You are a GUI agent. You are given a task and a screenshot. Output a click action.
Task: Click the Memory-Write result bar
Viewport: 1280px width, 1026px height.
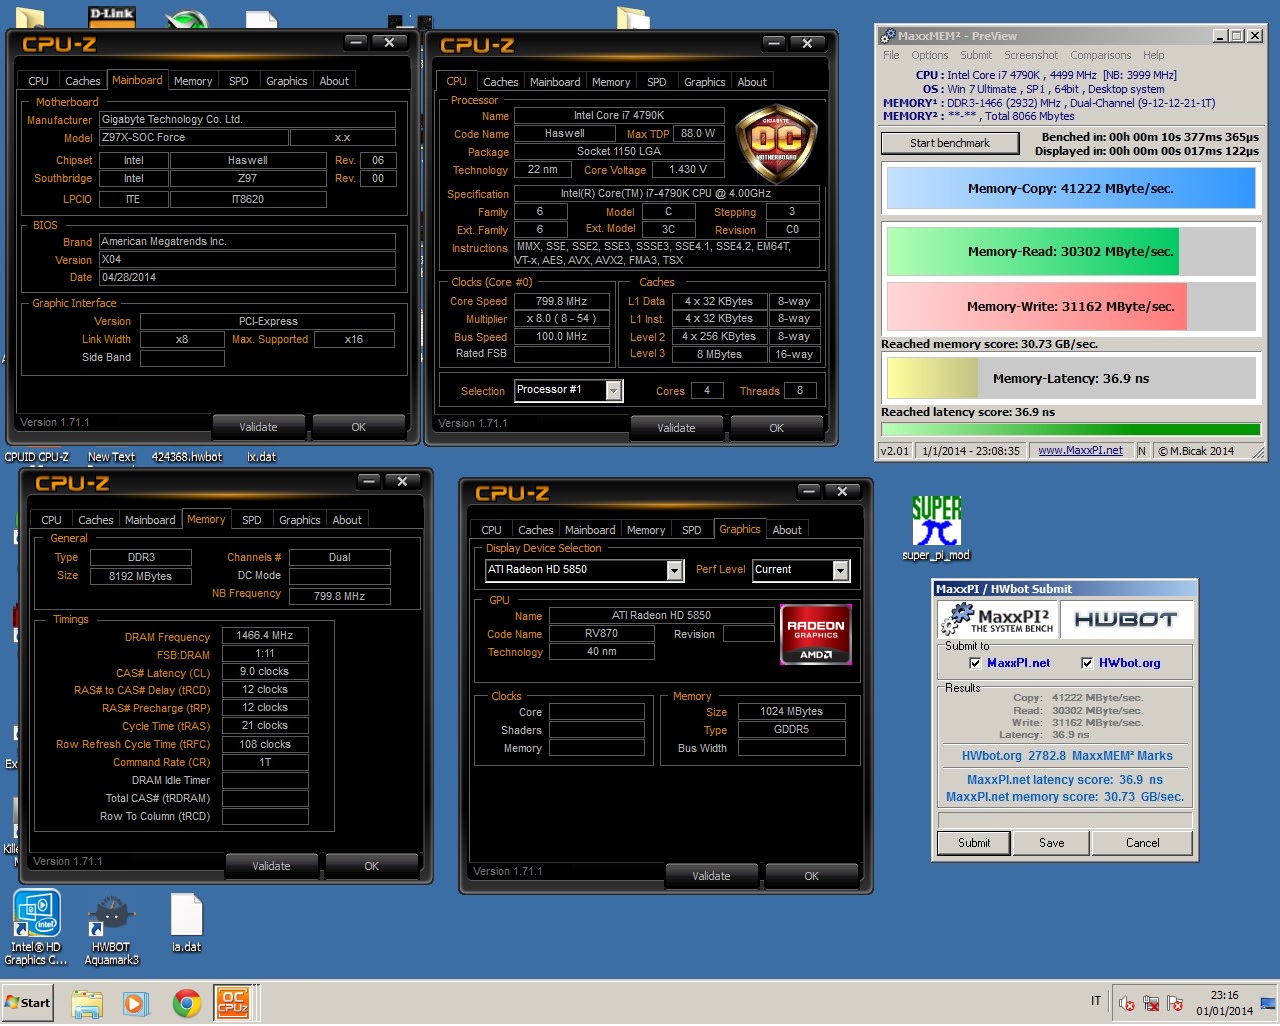click(1070, 307)
